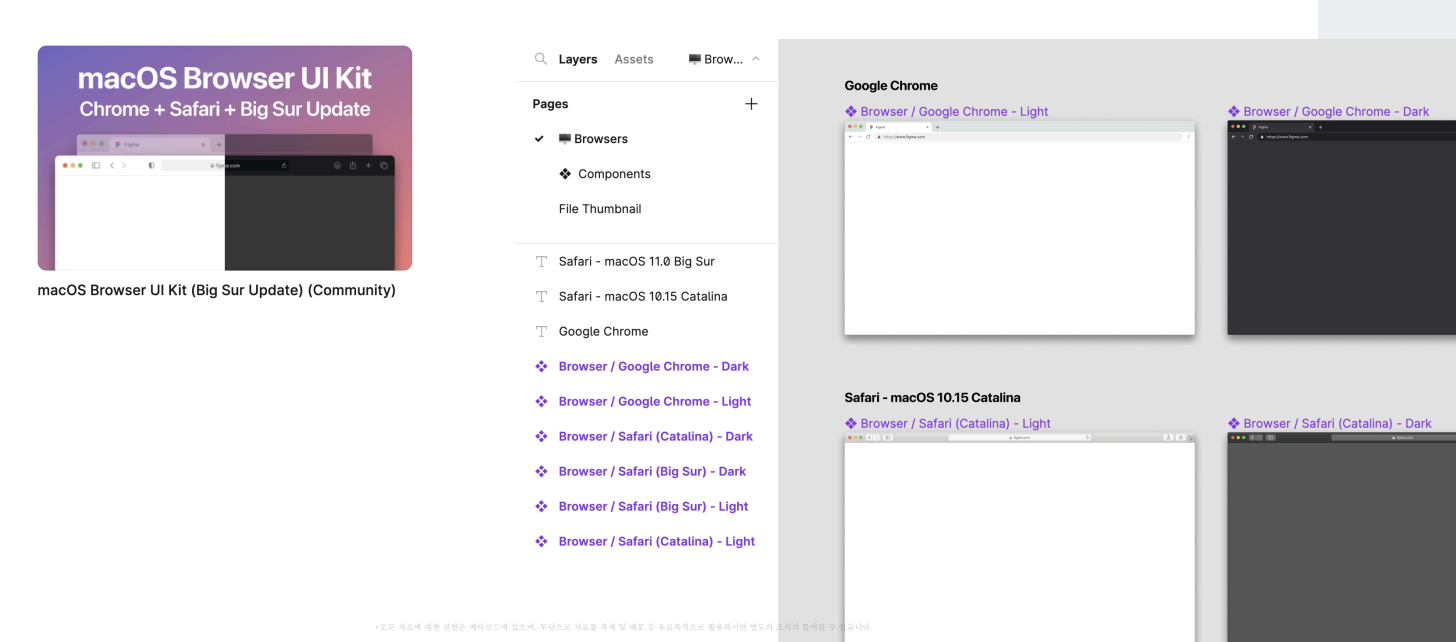Click the Components page diamond icon
The width and height of the screenshot is (1456, 642).
coord(565,174)
